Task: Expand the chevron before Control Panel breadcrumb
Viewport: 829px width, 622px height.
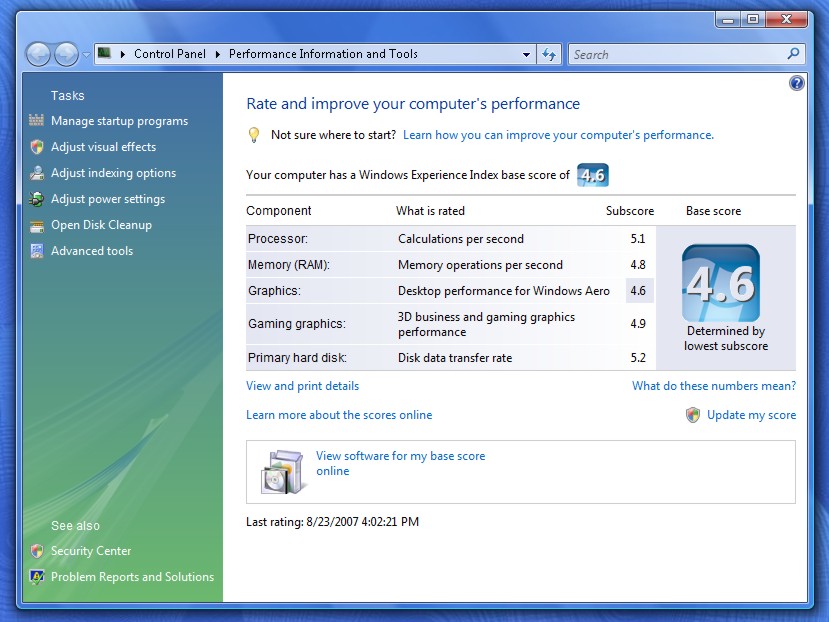Action: point(123,54)
